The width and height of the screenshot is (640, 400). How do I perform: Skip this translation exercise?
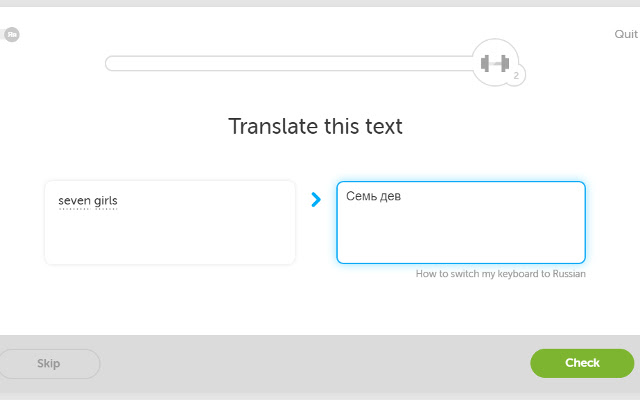tap(49, 364)
